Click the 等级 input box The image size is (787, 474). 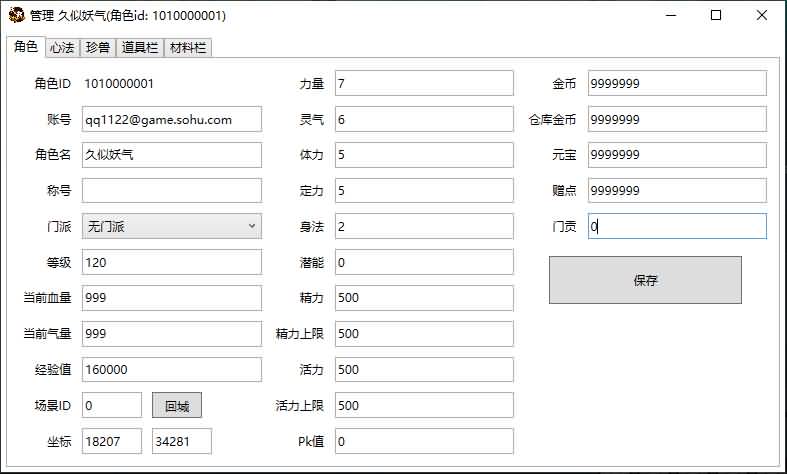pyautogui.click(x=171, y=262)
